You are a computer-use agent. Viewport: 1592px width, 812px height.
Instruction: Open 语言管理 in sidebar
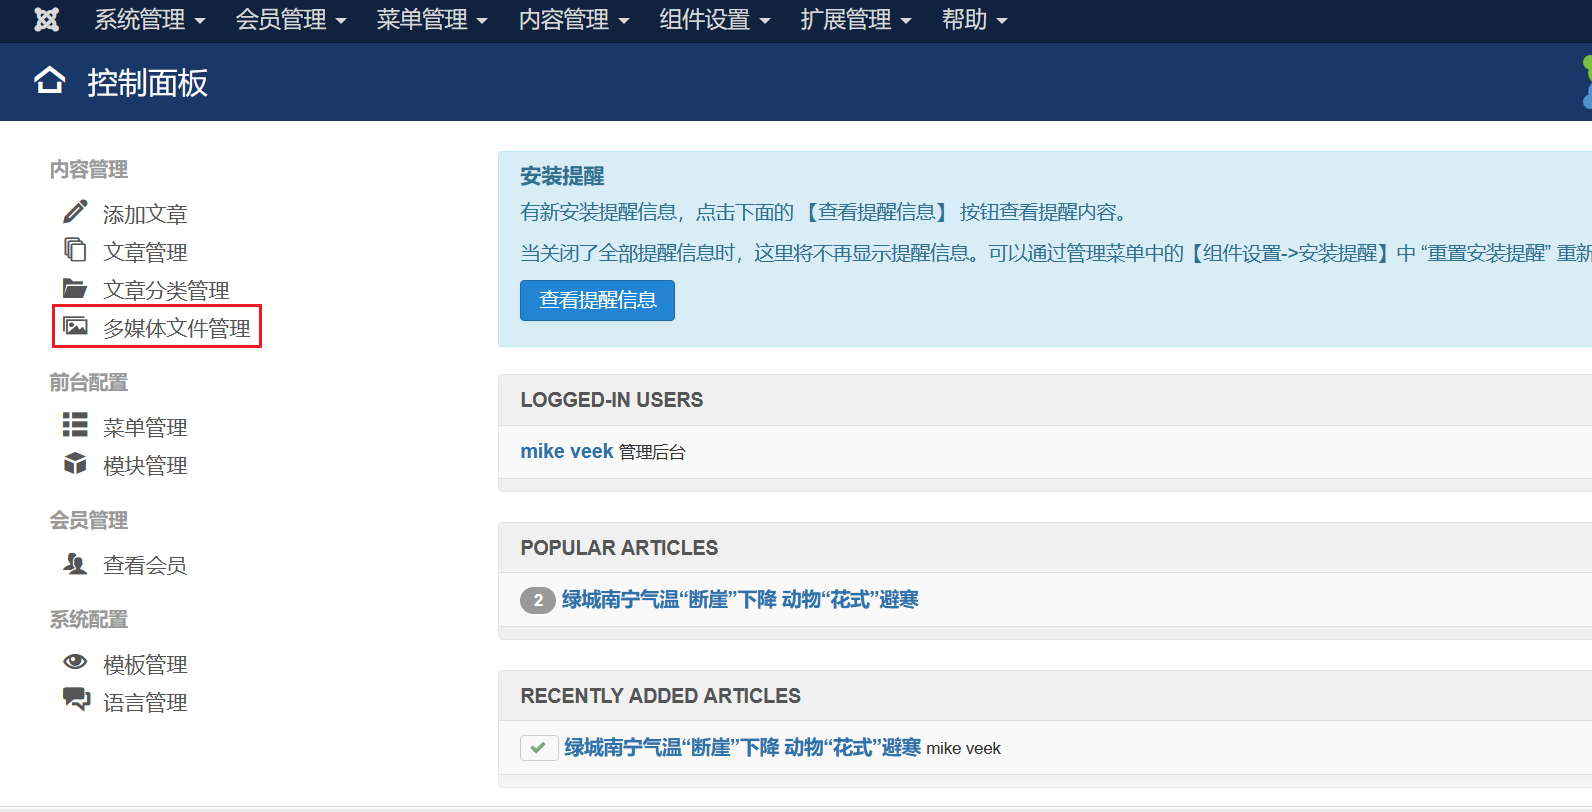[x=145, y=702]
